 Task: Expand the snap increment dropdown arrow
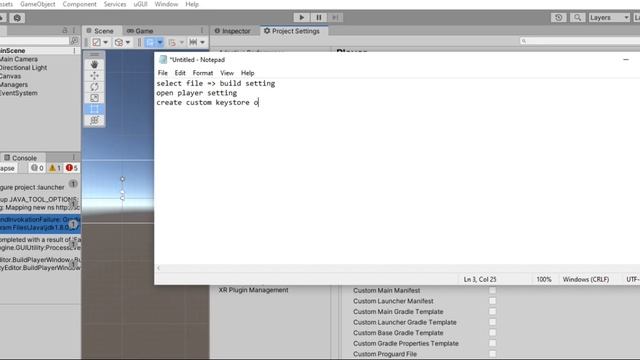click(182, 42)
